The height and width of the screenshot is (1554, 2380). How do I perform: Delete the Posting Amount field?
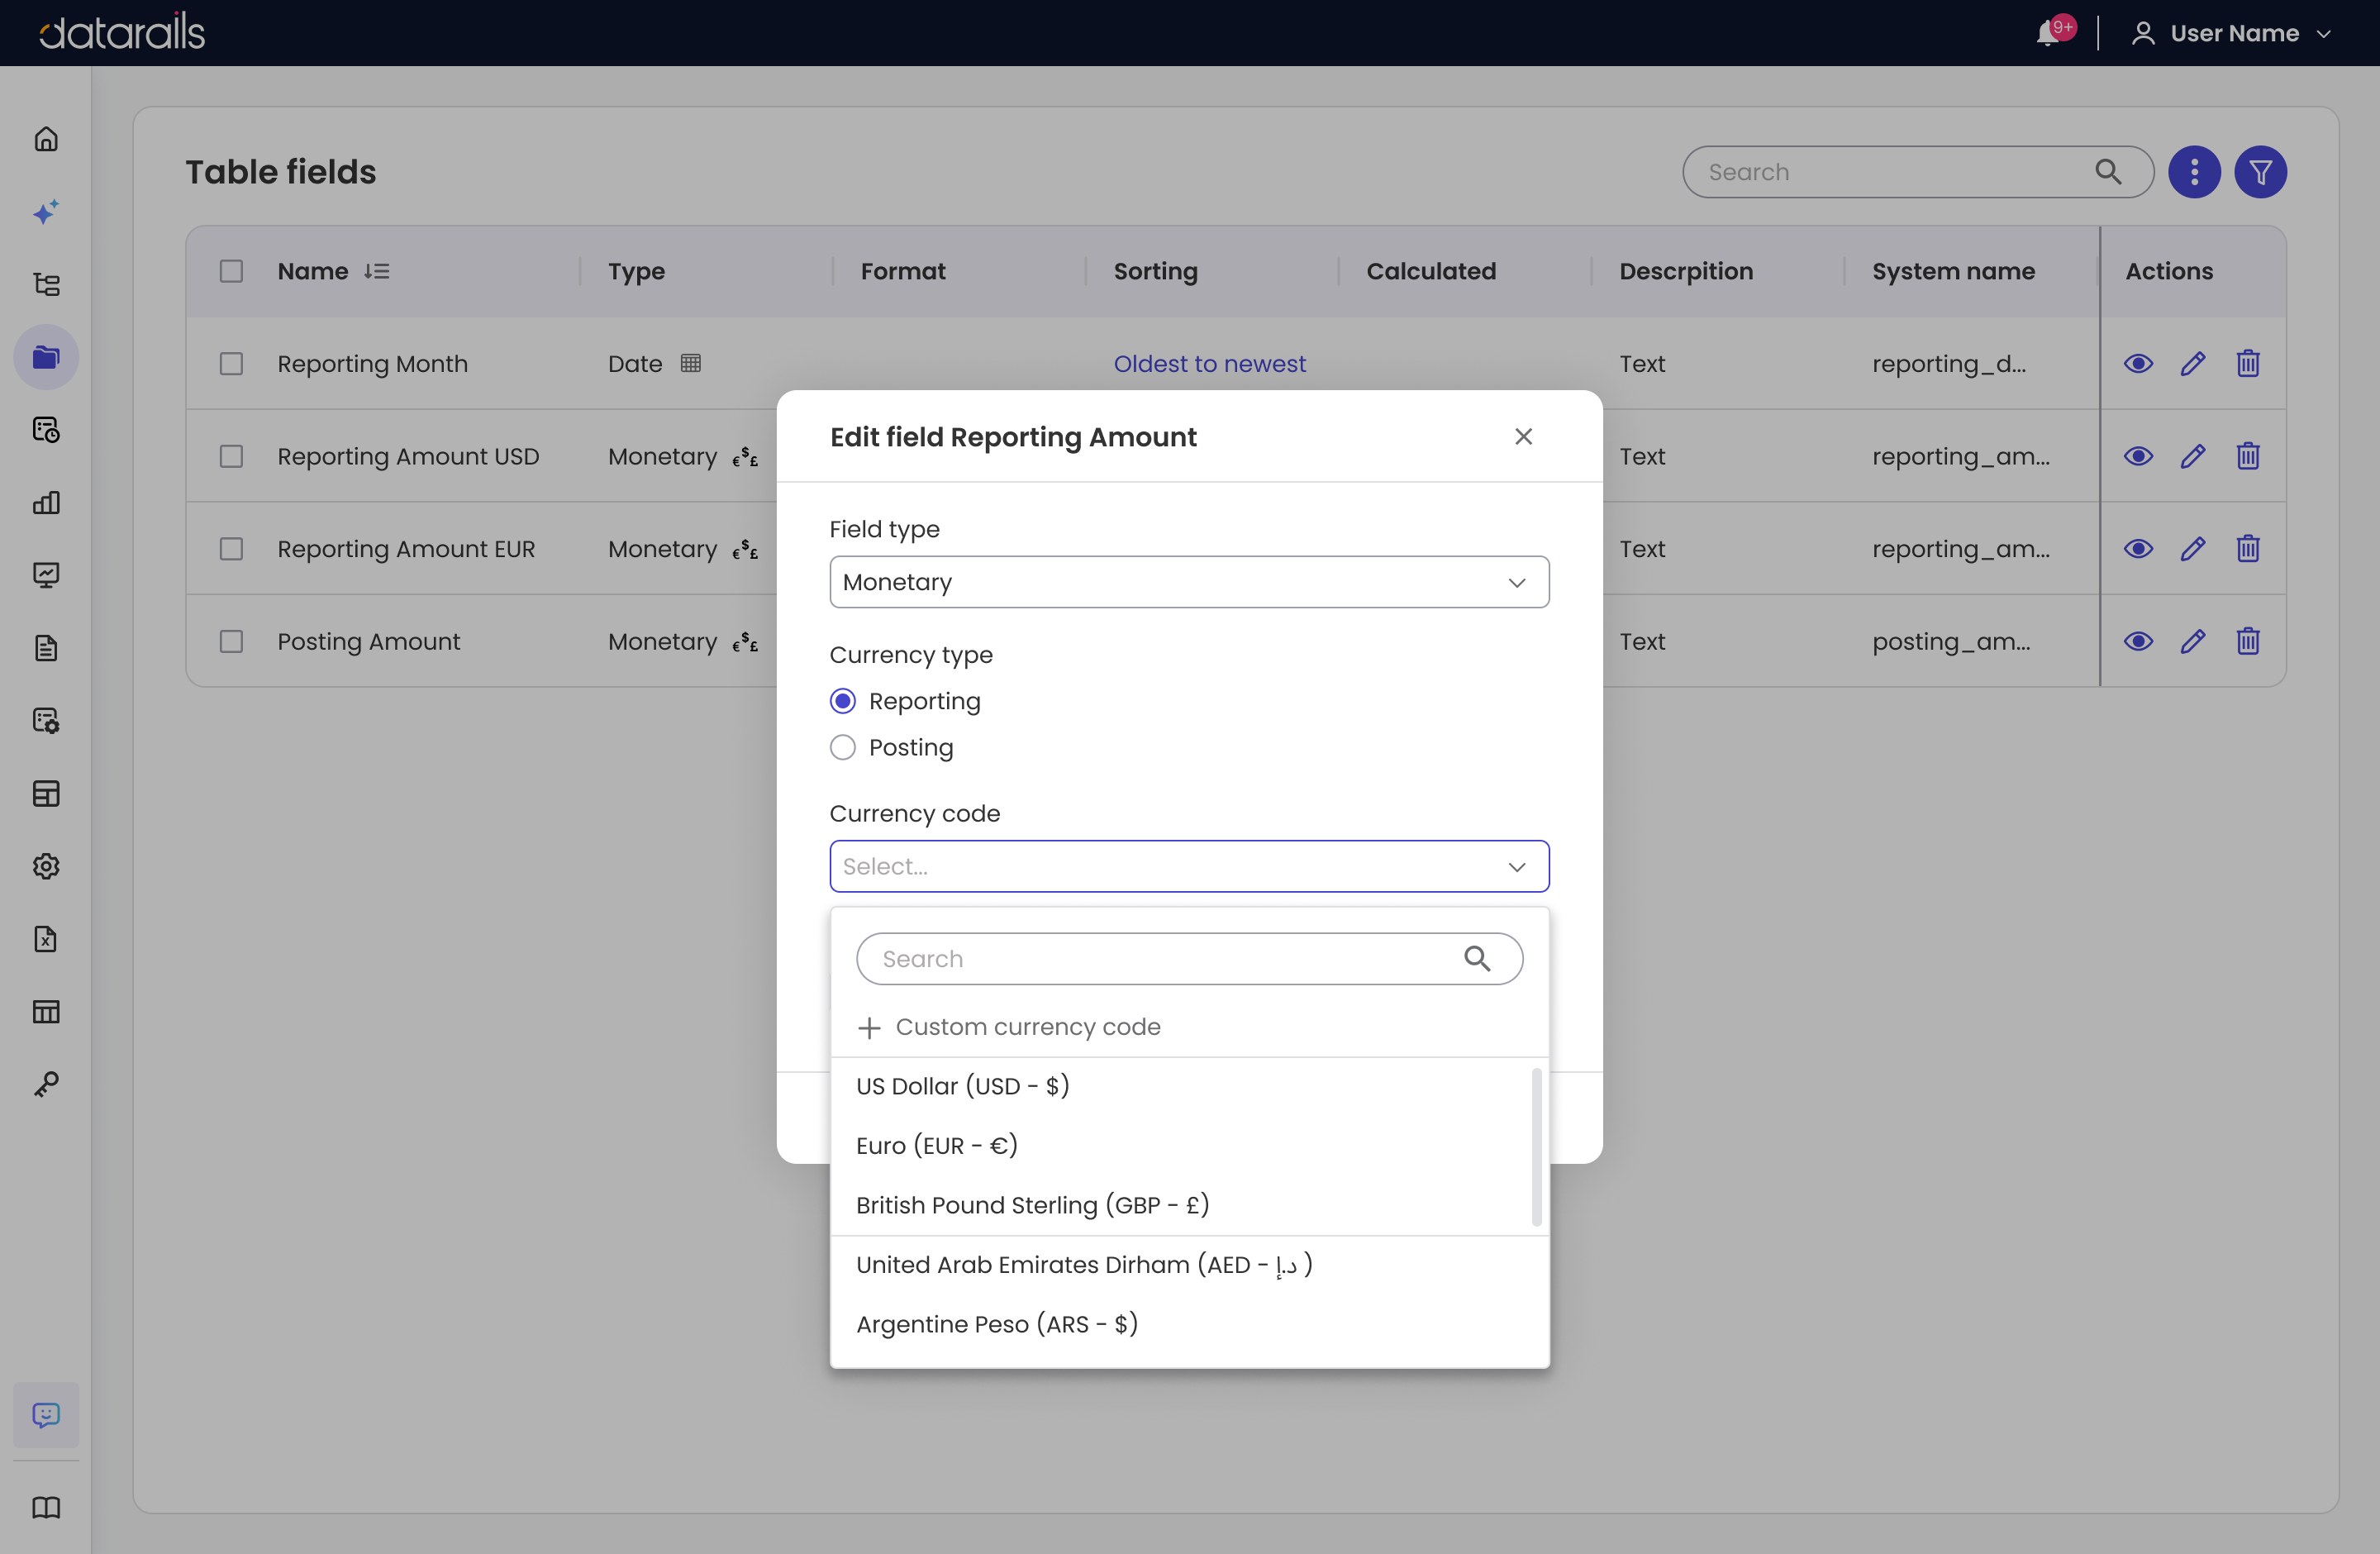coord(2248,641)
